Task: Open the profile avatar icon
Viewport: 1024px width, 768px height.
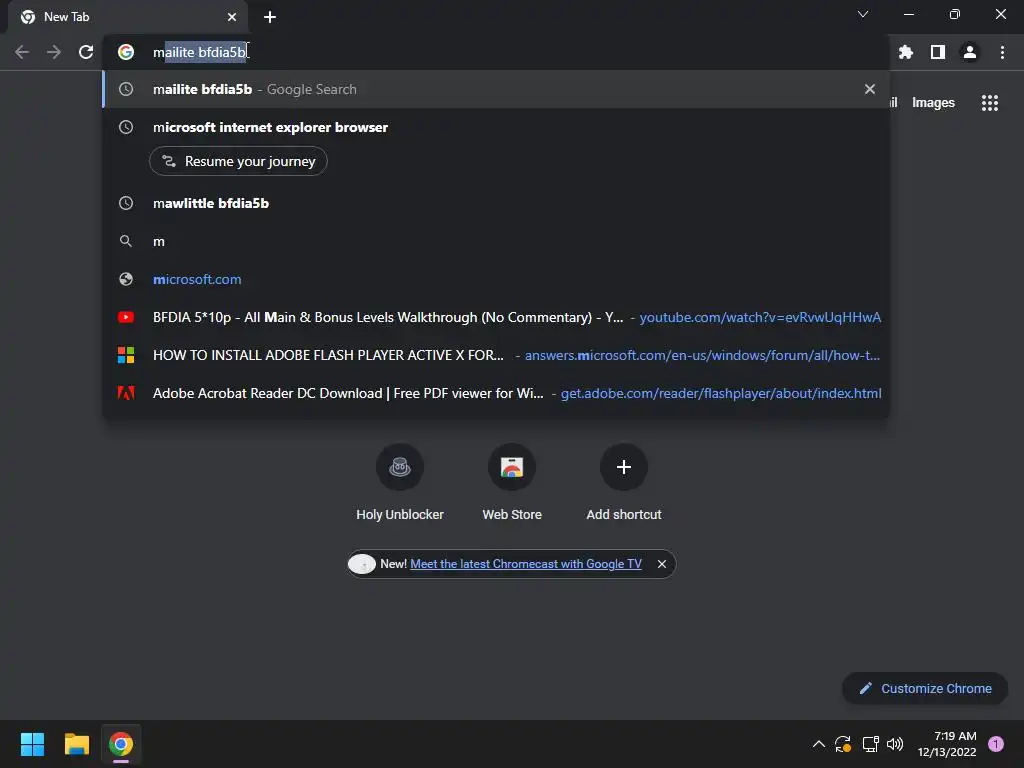Action: [970, 52]
